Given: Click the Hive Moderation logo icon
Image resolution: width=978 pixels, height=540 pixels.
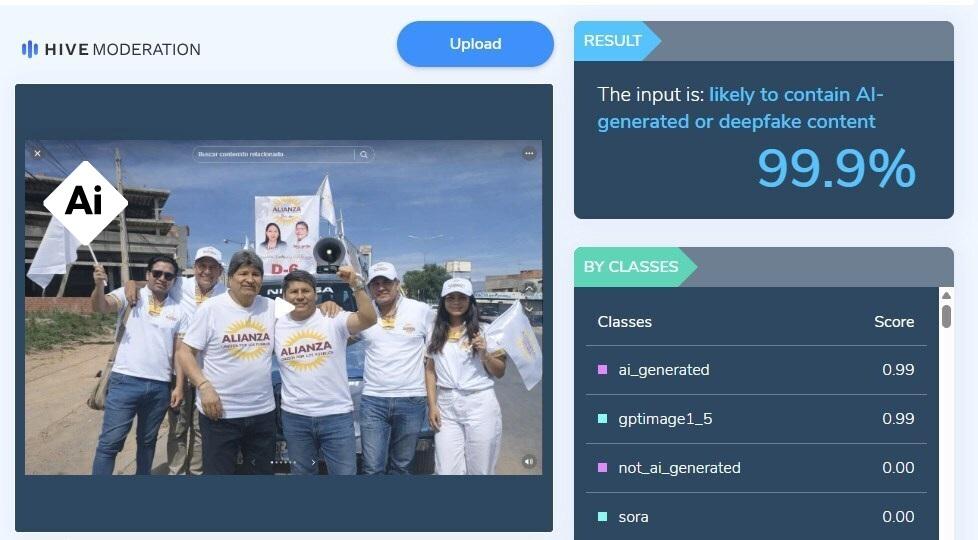Looking at the screenshot, I should coord(29,49).
